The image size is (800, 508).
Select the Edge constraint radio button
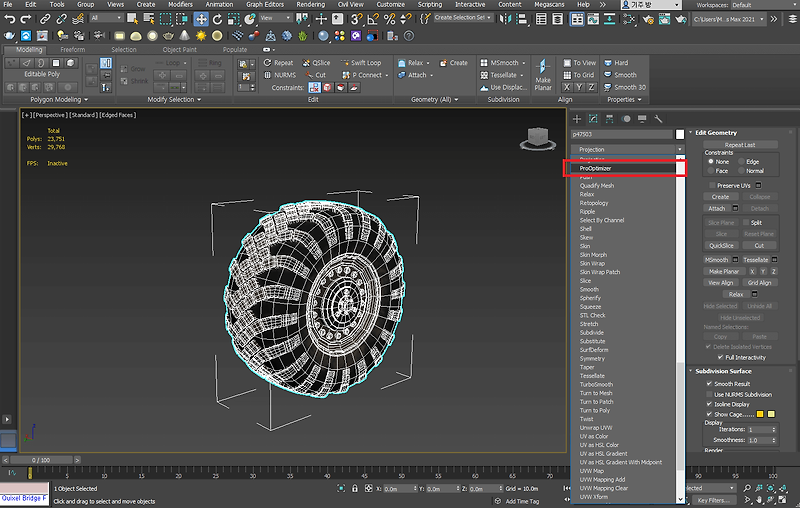(x=743, y=161)
